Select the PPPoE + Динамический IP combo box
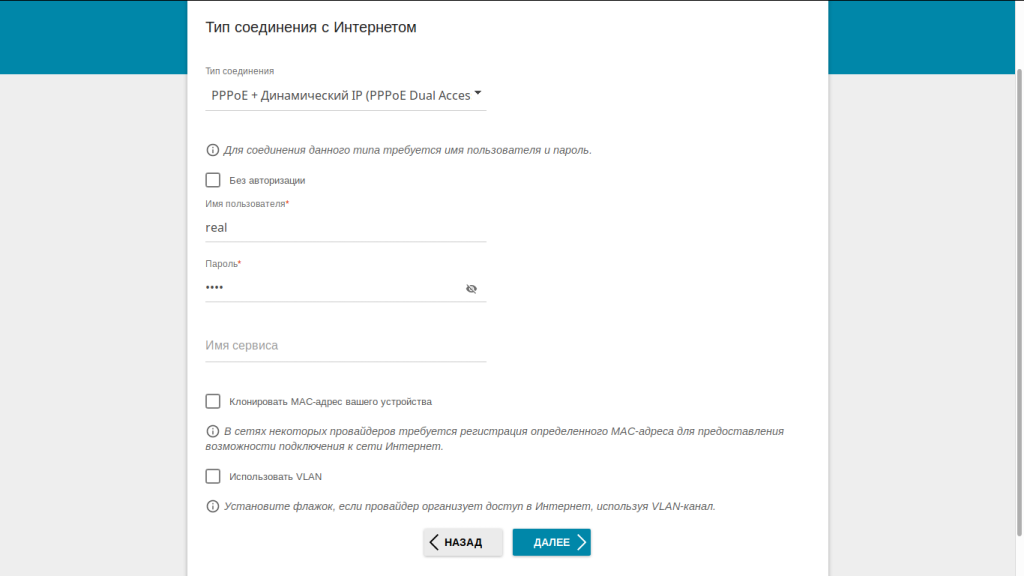Viewport: 1024px width, 576px height. click(x=345, y=95)
